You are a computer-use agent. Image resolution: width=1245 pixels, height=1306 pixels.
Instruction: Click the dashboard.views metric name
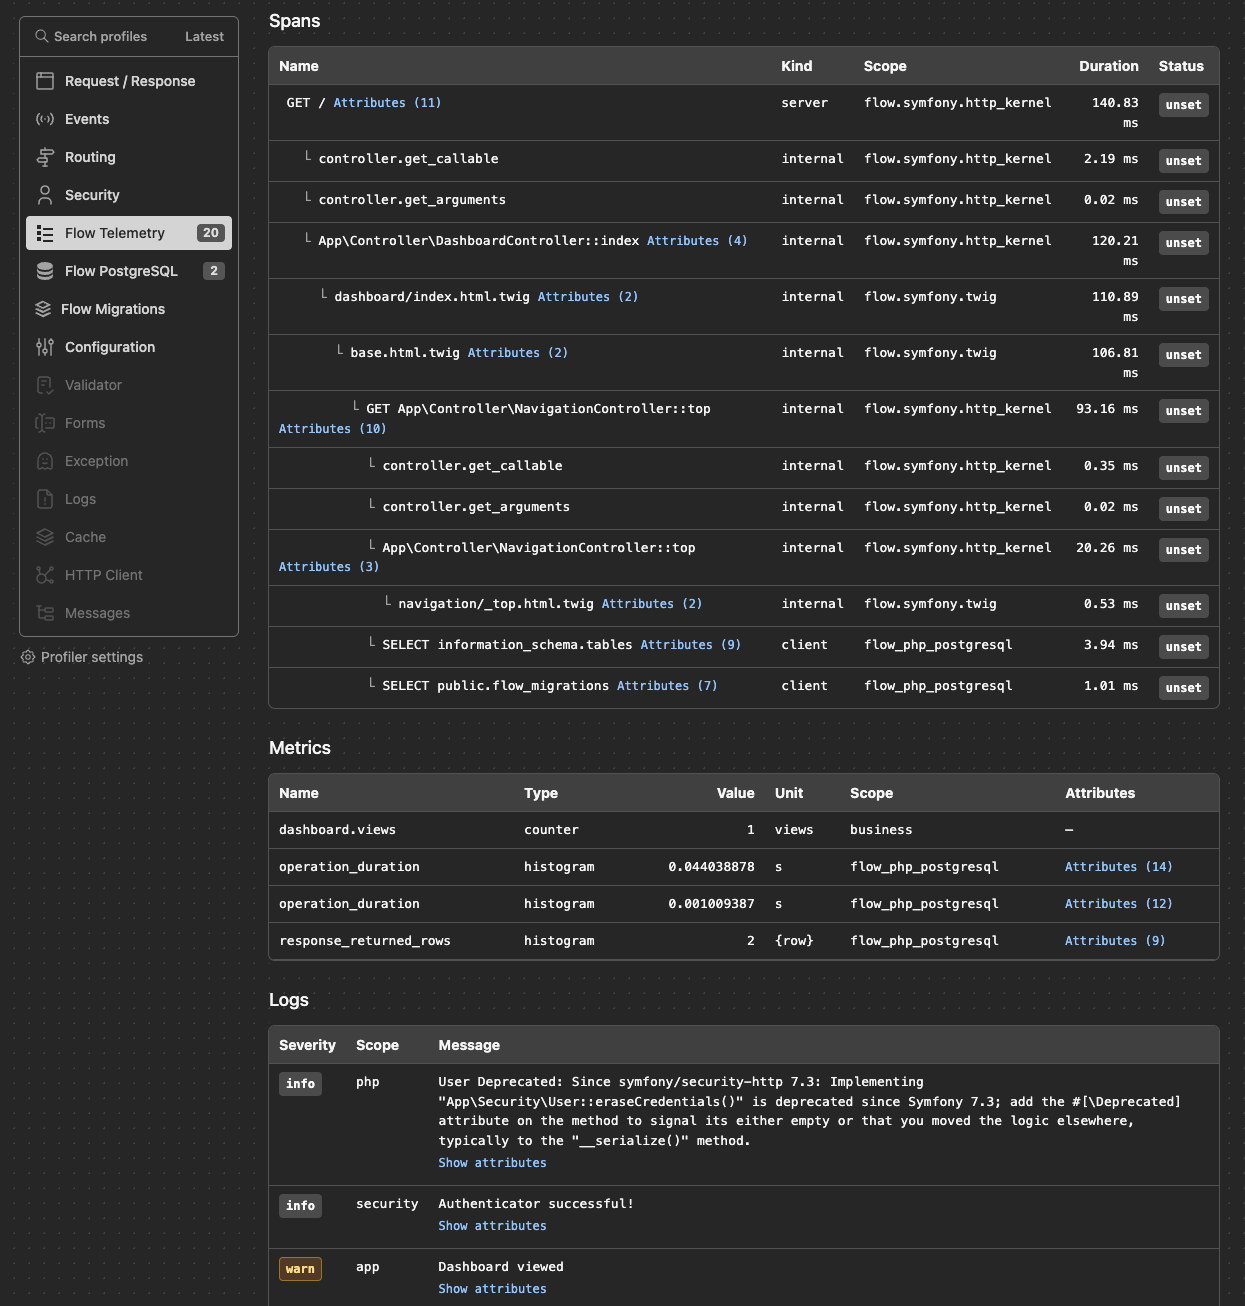pyautogui.click(x=337, y=830)
